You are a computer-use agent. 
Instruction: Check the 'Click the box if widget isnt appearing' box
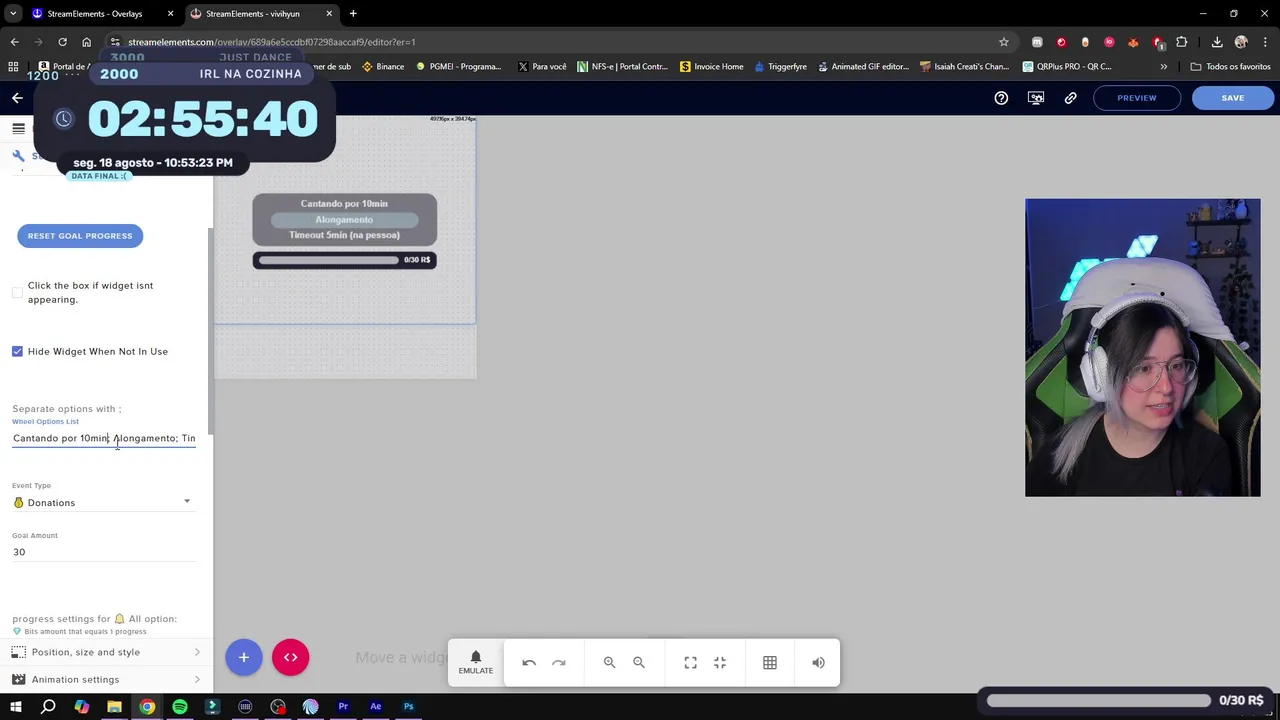(17, 293)
